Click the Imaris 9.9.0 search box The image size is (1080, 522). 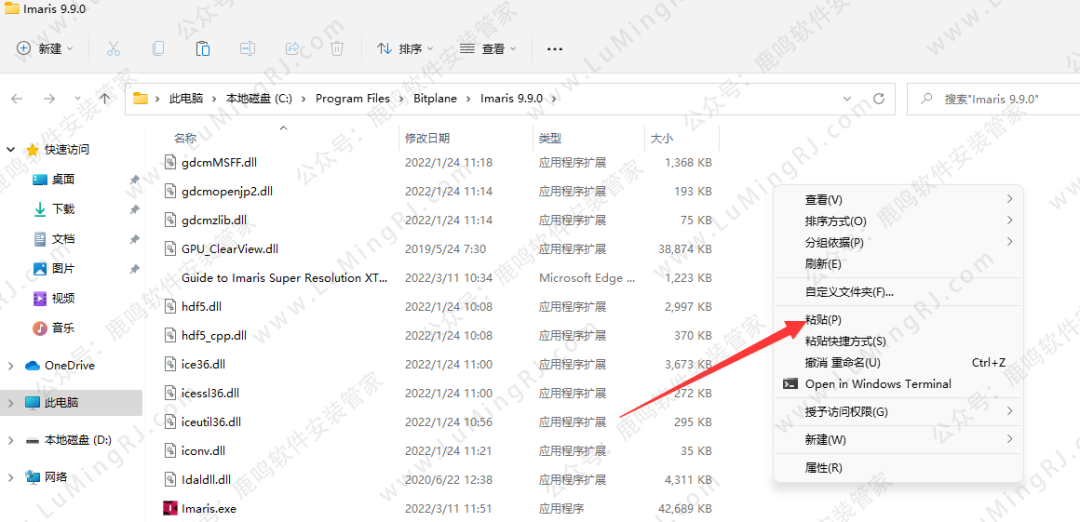click(x=995, y=99)
